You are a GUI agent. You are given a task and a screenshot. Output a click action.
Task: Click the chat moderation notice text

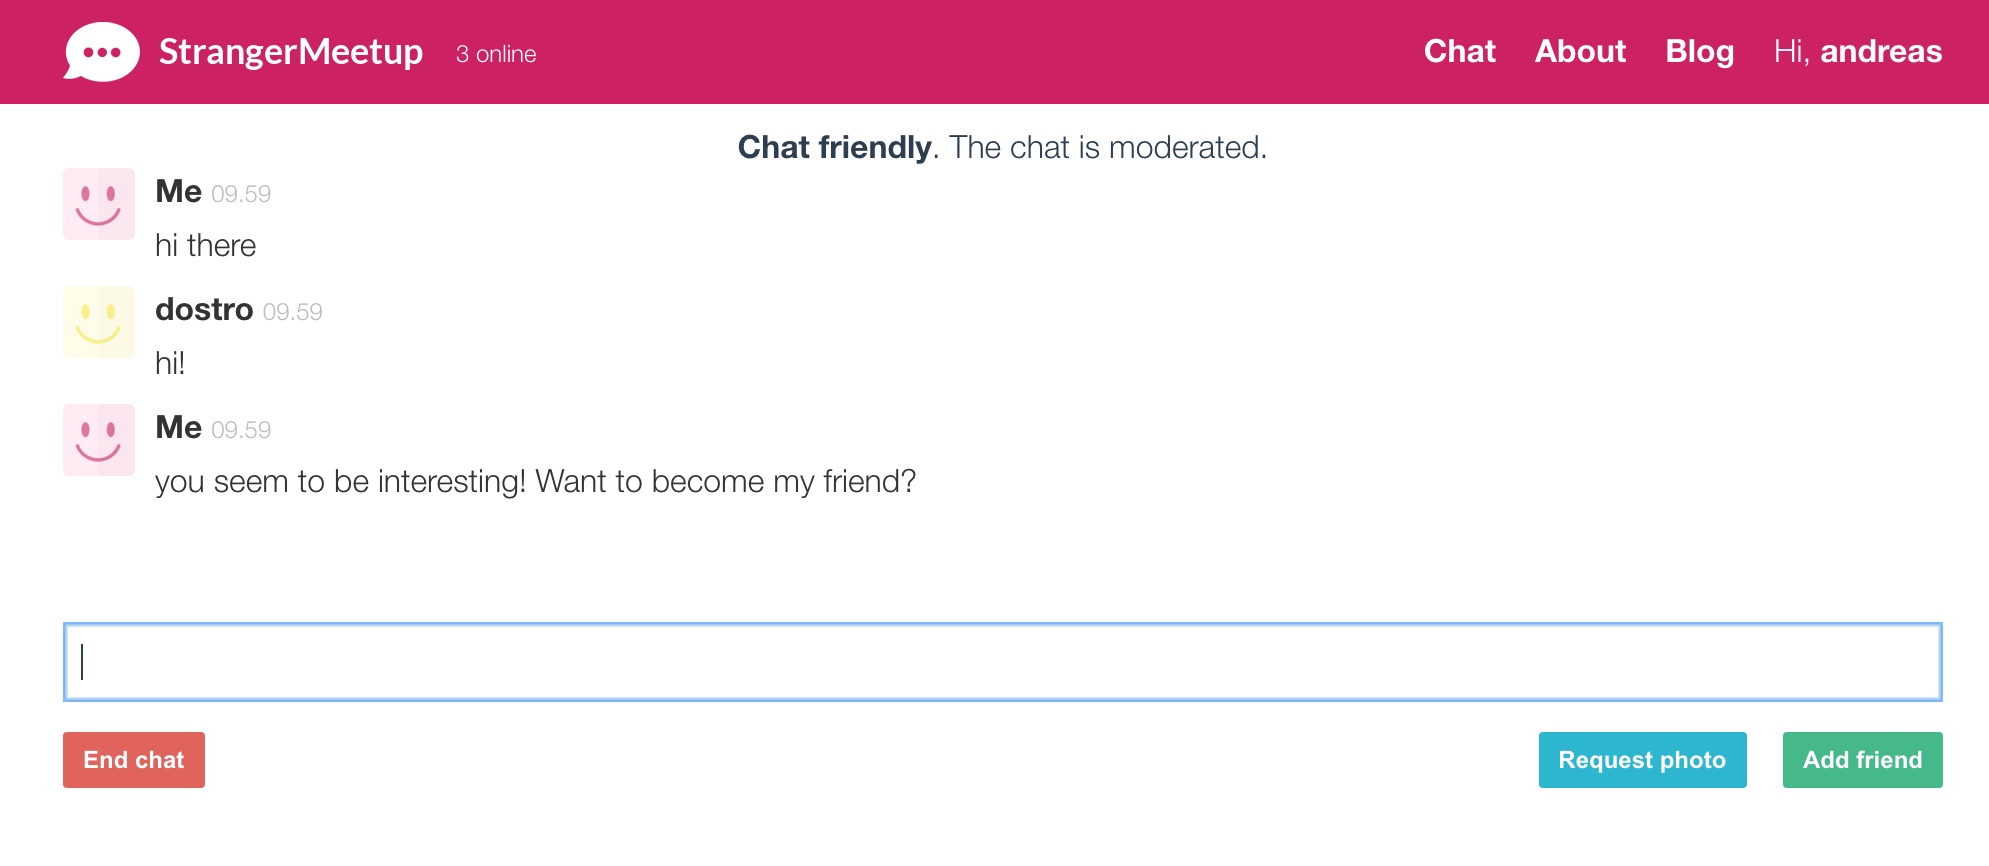(1001, 147)
